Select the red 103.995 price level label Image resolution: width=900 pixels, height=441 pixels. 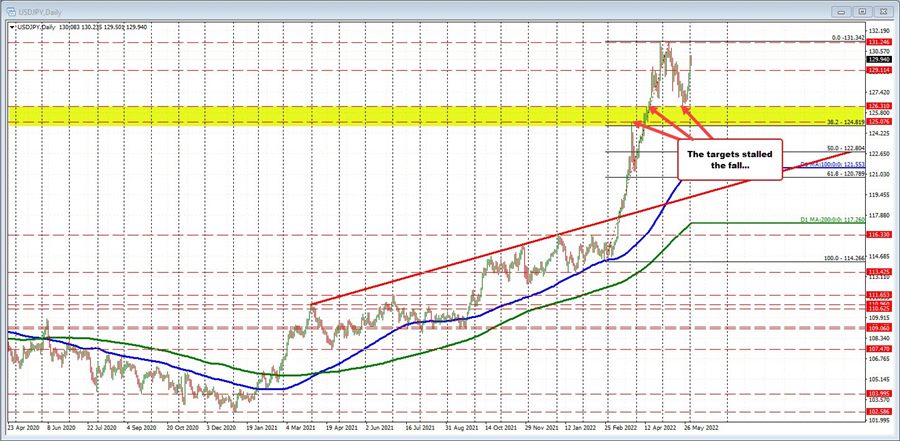pyautogui.click(x=879, y=393)
